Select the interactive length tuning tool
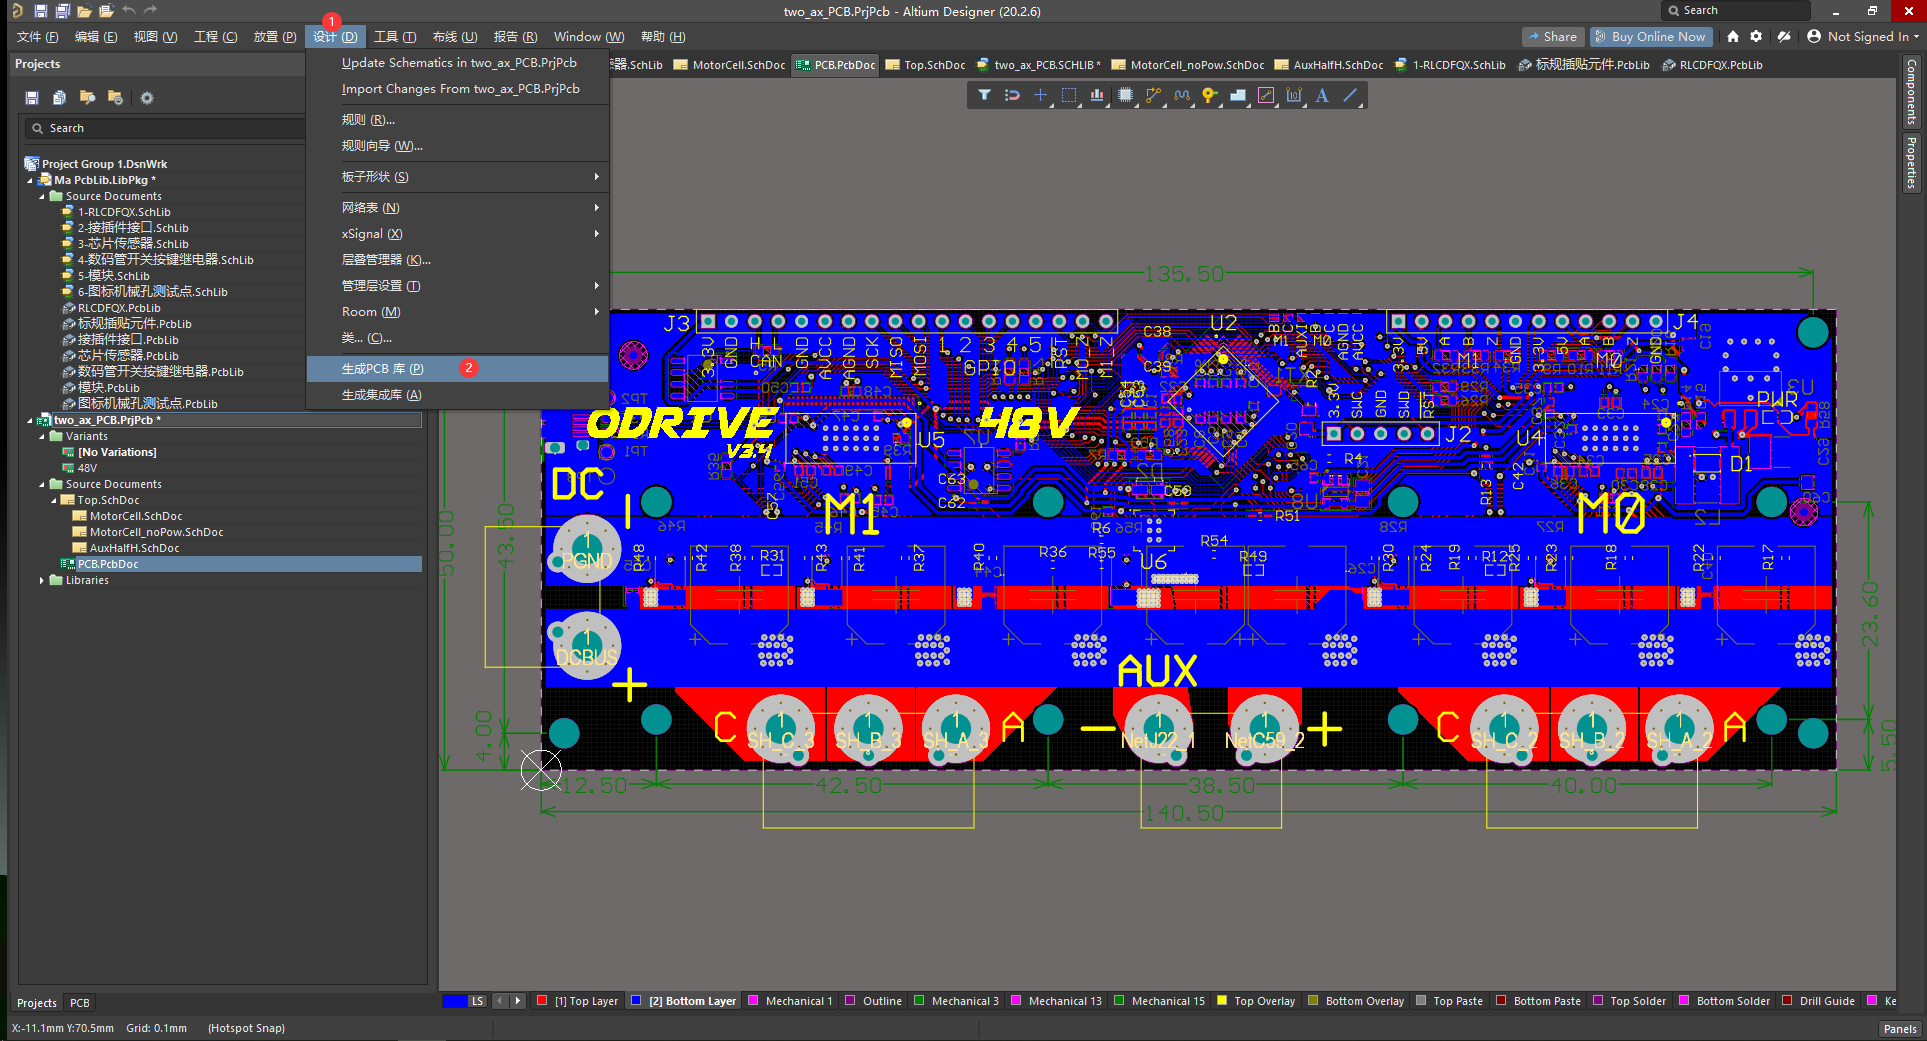 (1182, 95)
